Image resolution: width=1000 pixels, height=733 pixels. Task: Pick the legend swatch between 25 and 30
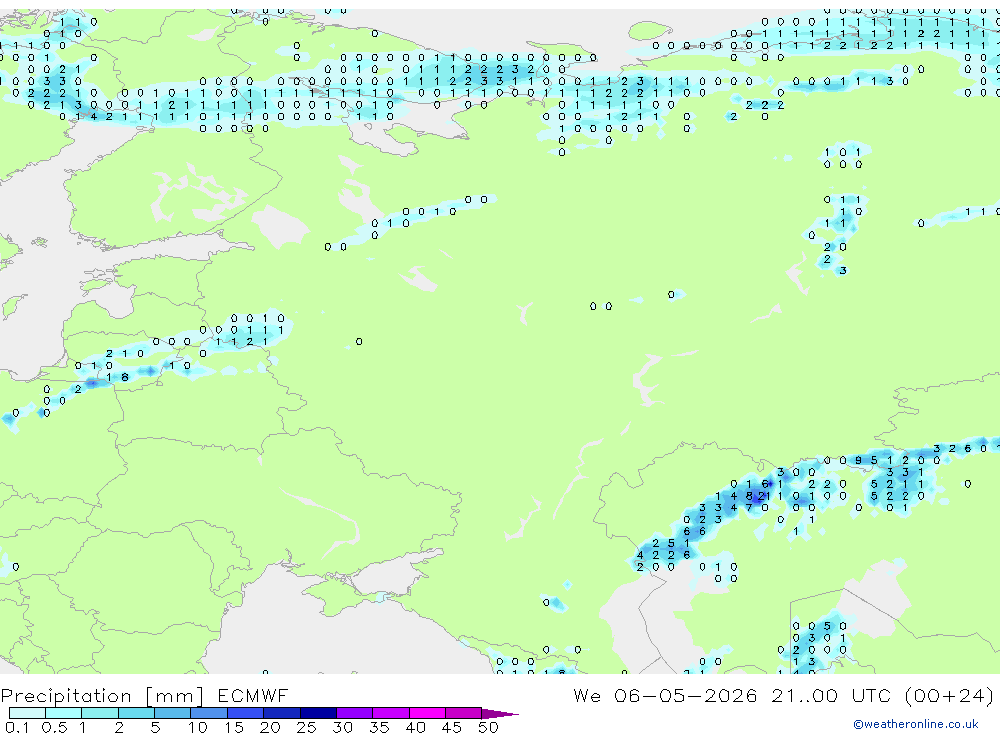pos(318,713)
